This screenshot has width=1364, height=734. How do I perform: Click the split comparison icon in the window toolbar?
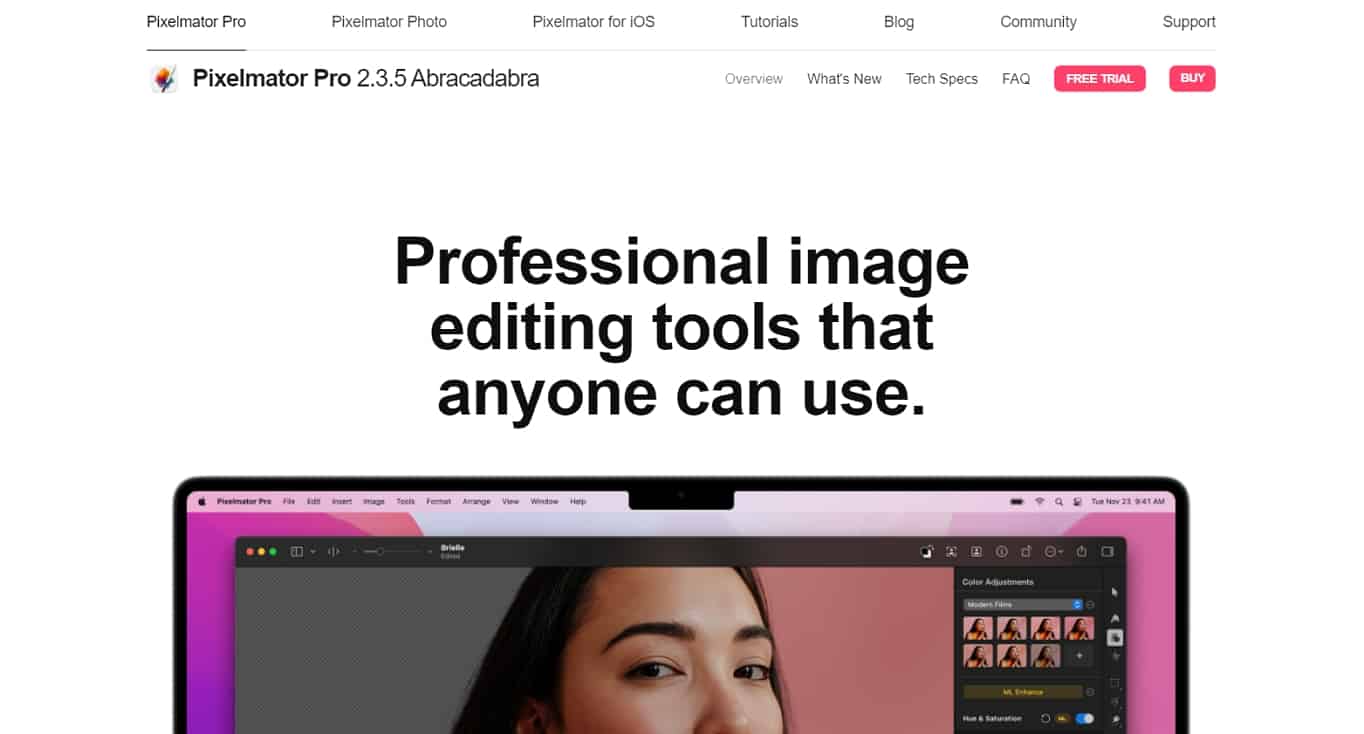pos(334,551)
